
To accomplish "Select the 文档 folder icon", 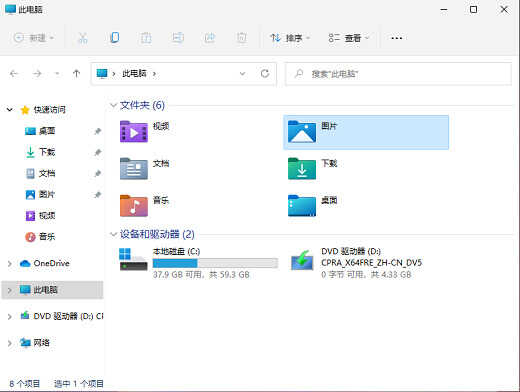I will (134, 169).
